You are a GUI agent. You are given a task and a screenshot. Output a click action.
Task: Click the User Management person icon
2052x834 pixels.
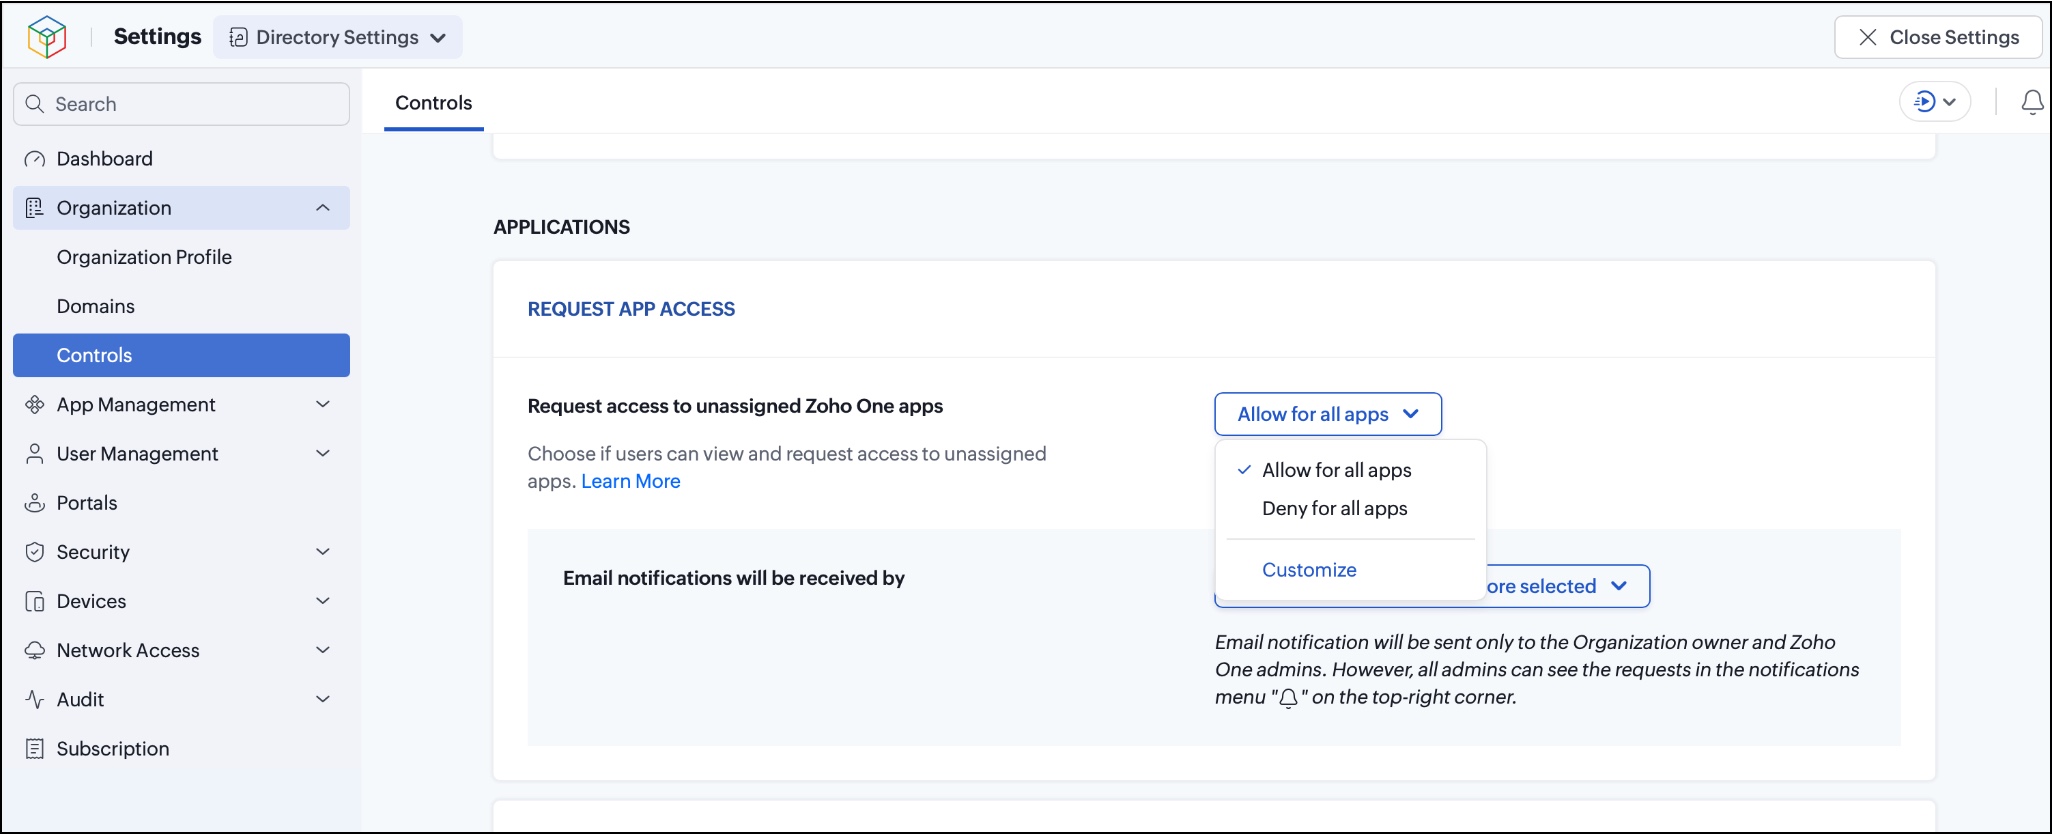coord(35,454)
